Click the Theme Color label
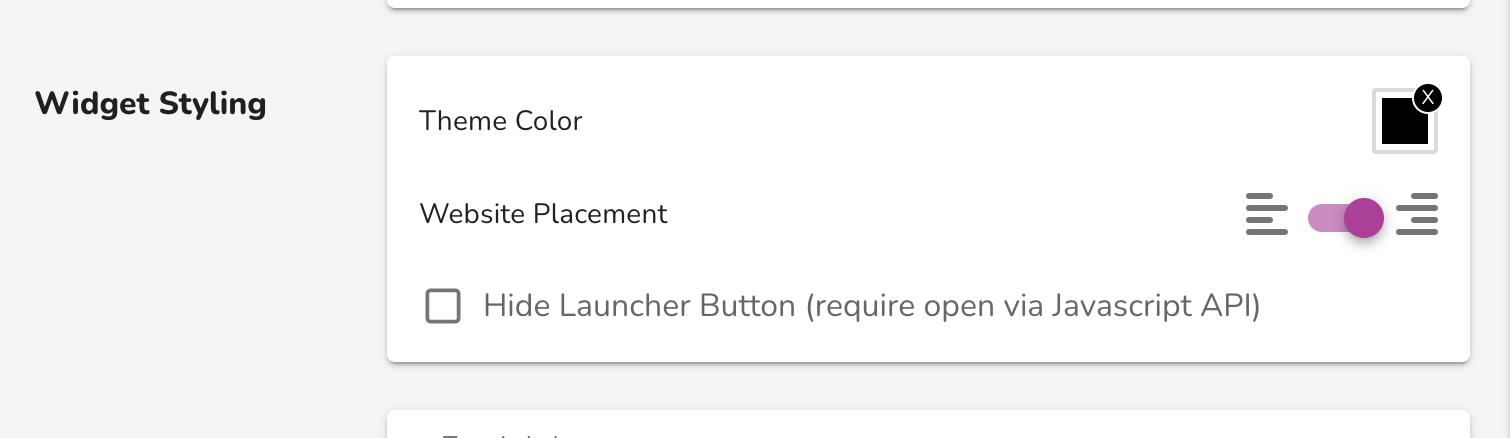The image size is (1510, 438). coord(500,121)
